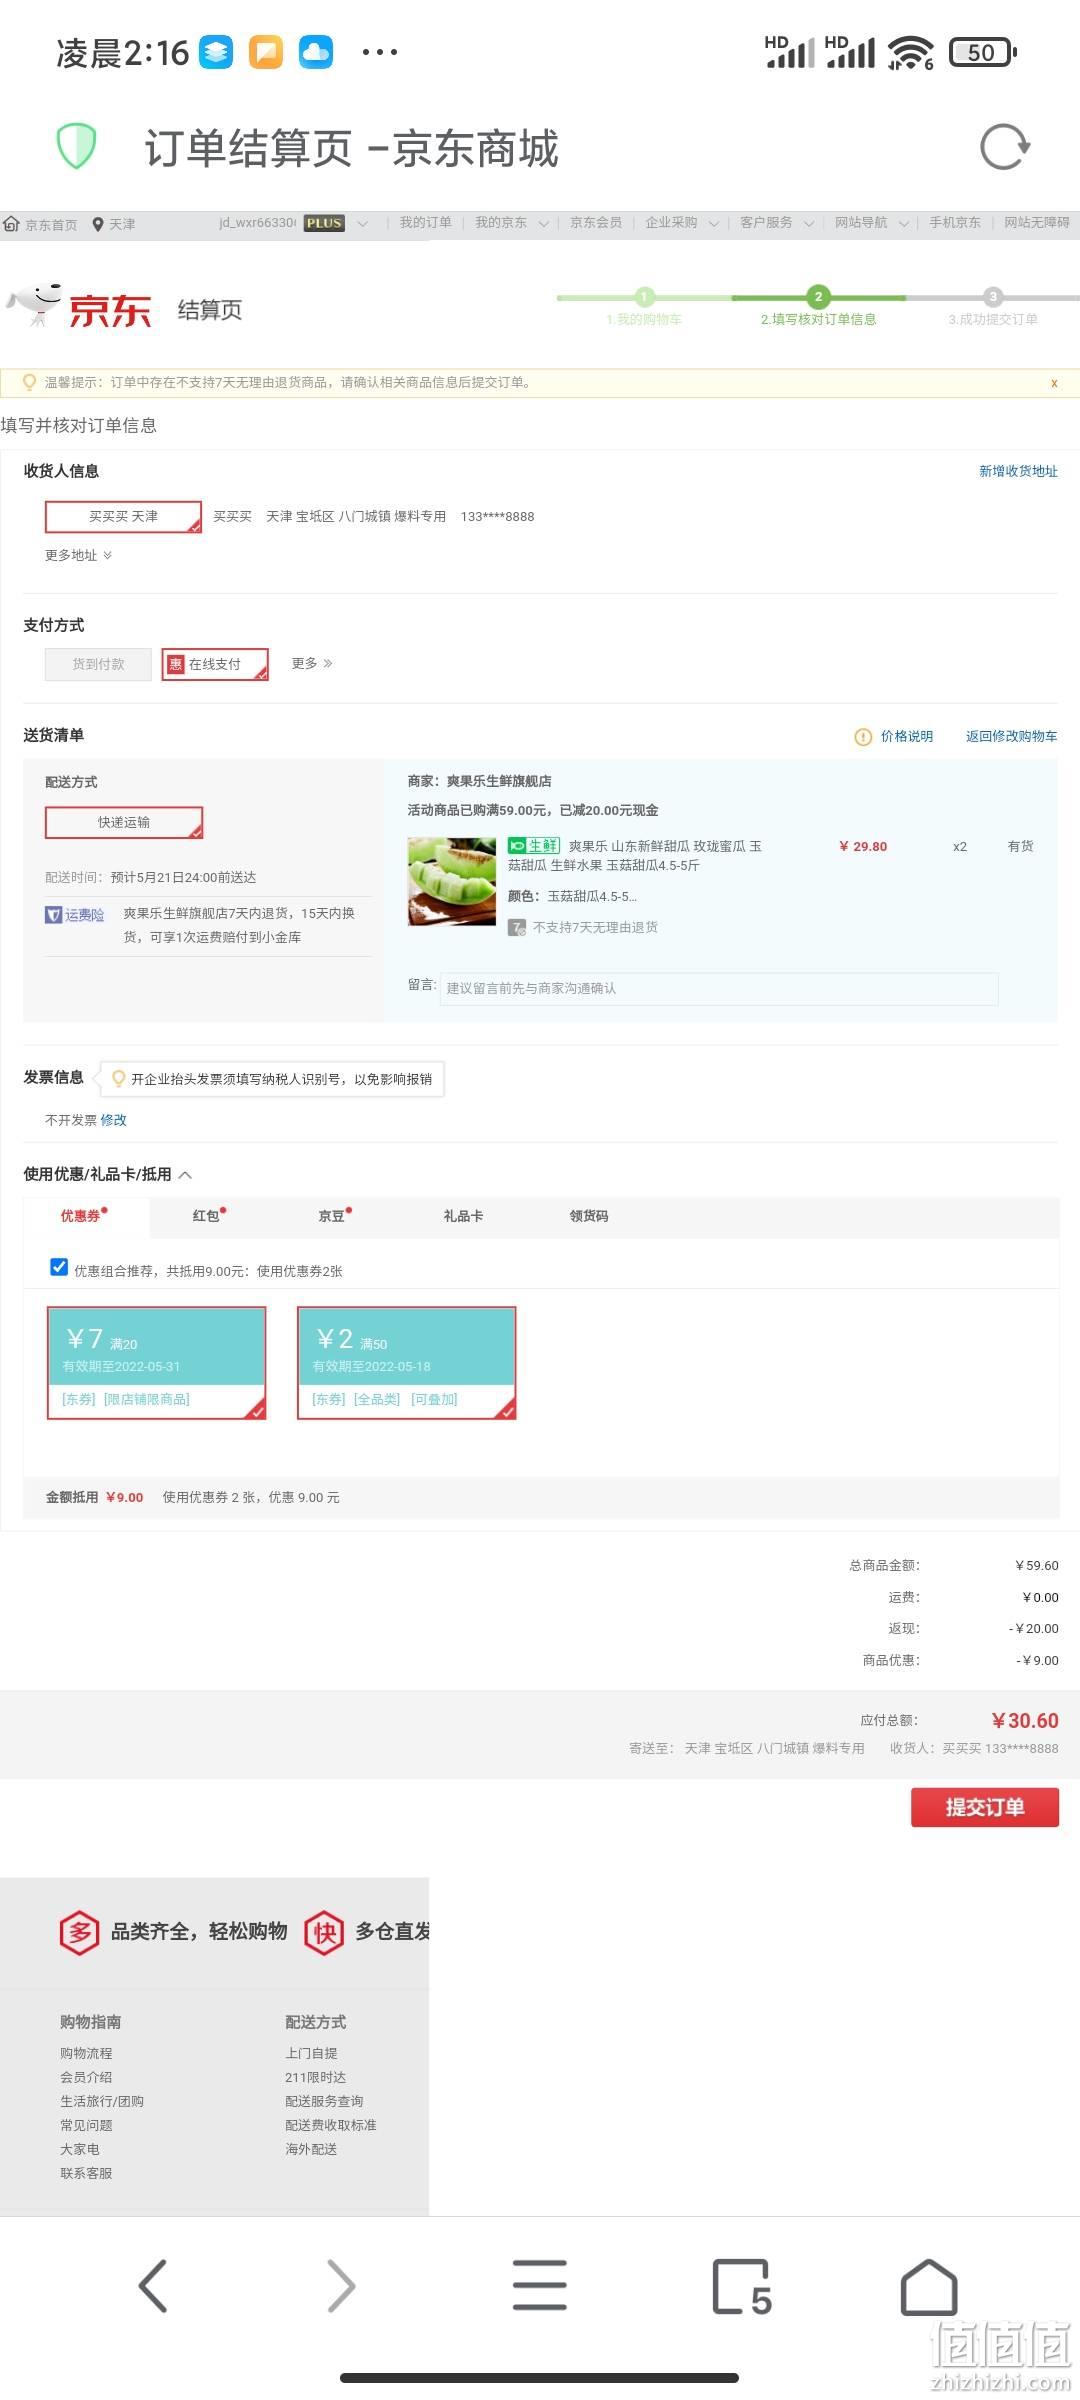The image size is (1080, 2400).
Task: Click the modify invoice link
Action: coord(114,1120)
